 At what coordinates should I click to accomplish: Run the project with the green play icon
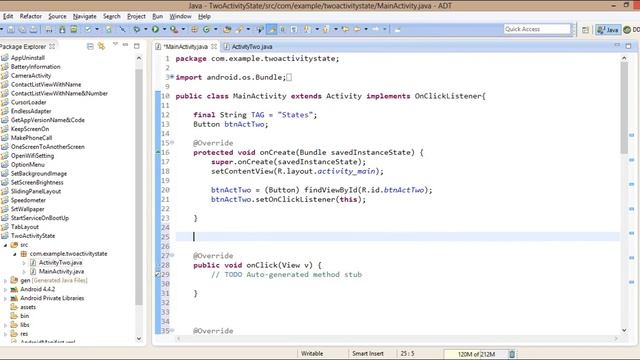[x=155, y=29]
